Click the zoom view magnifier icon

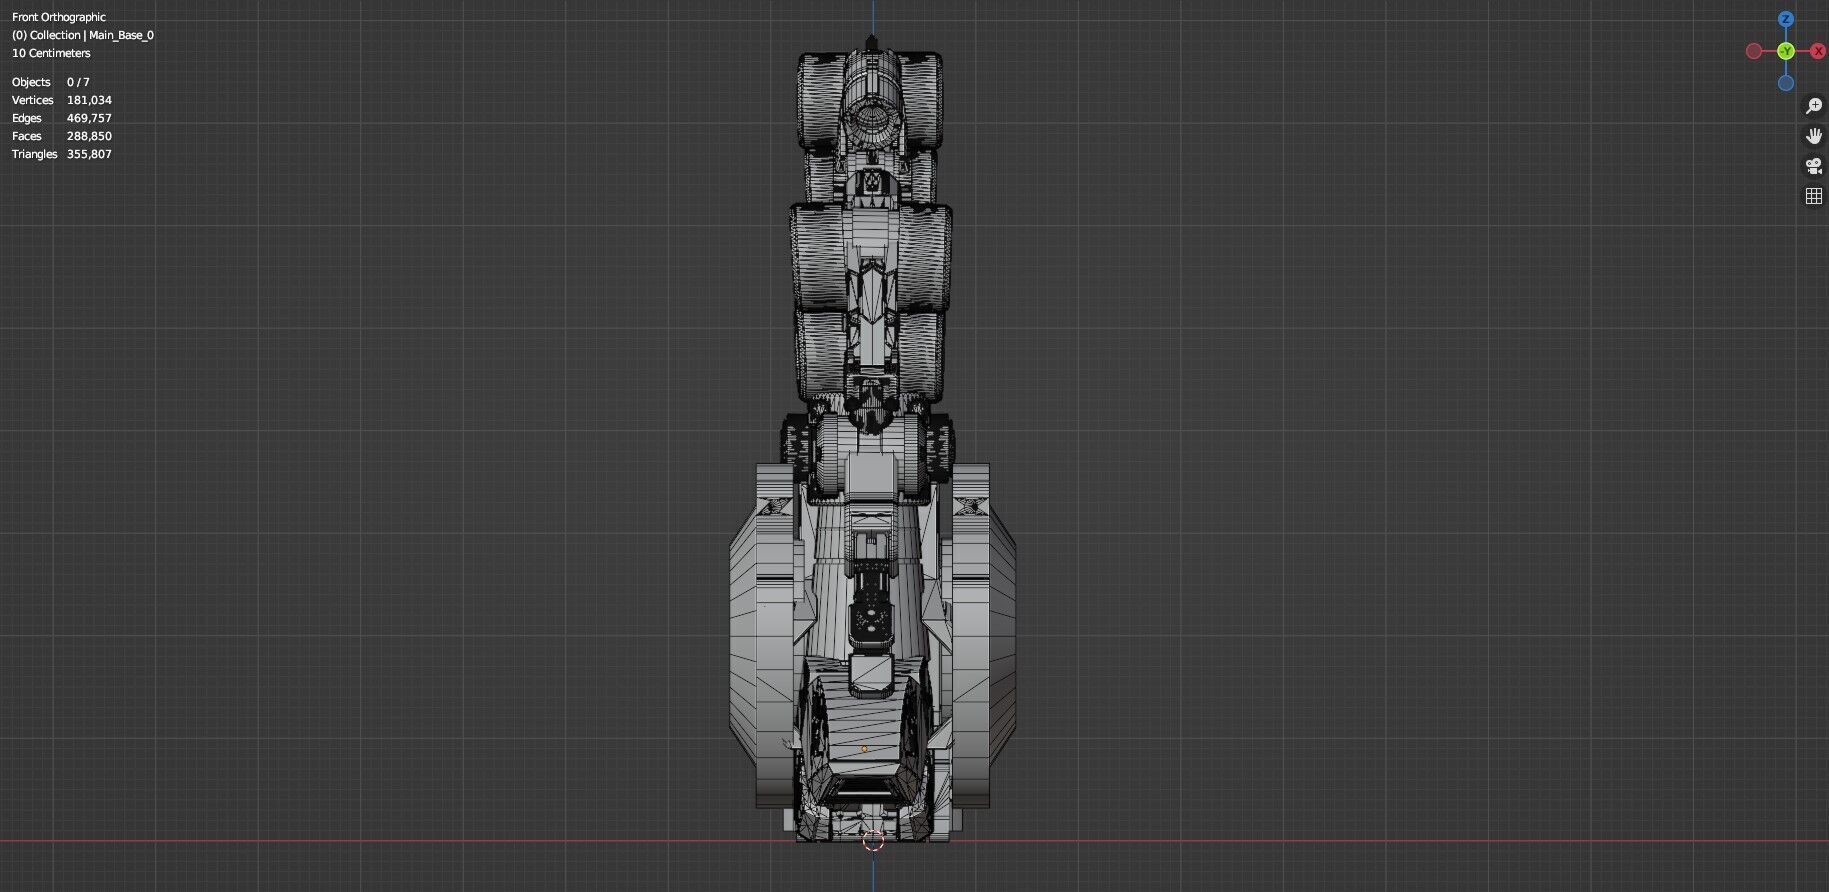[x=1814, y=106]
